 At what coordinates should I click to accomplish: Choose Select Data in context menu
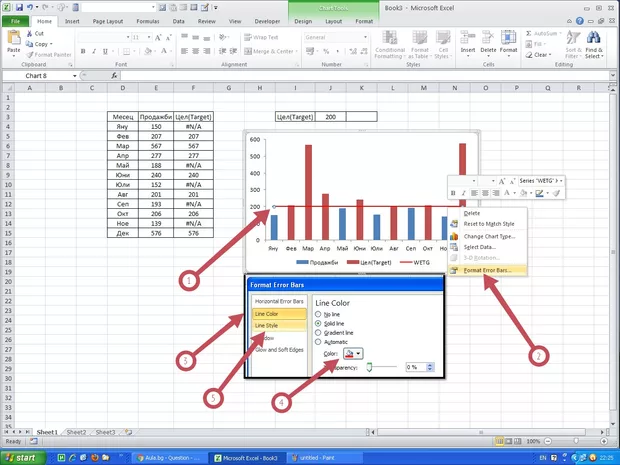pyautogui.click(x=480, y=247)
